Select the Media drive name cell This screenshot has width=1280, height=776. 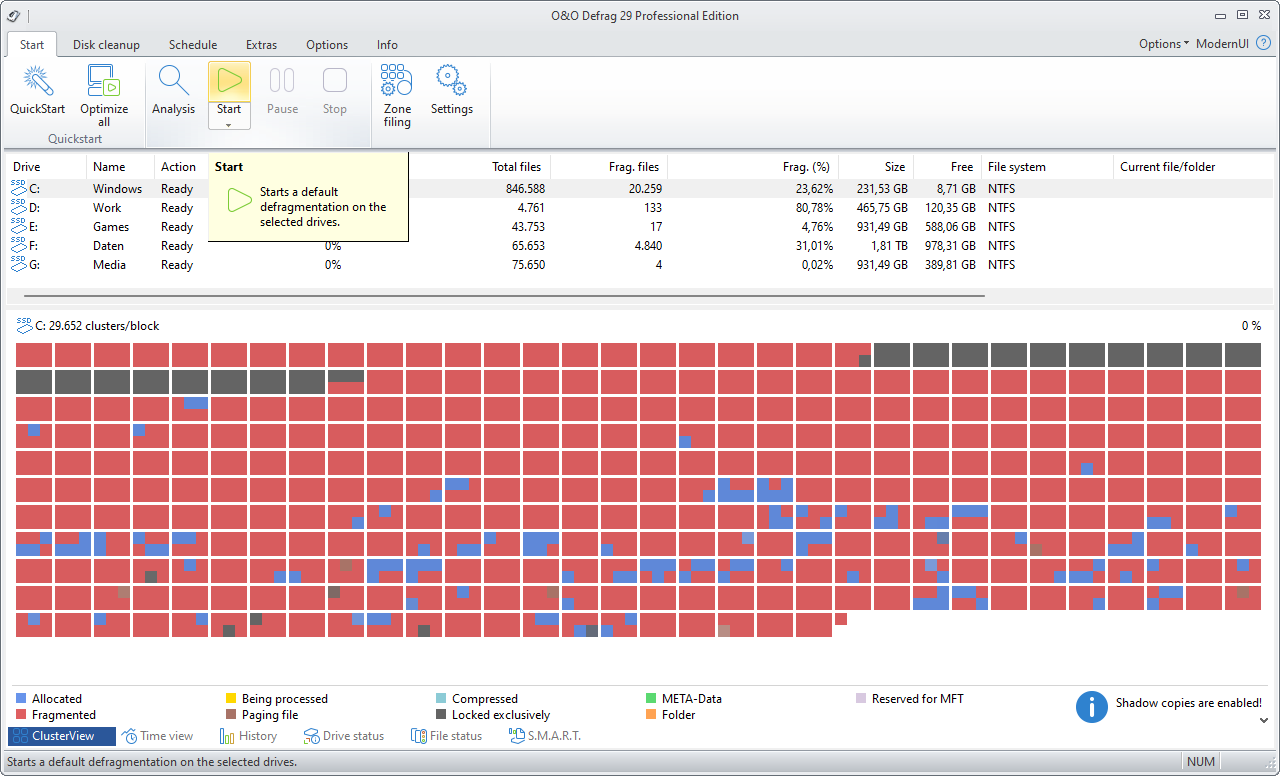pyautogui.click(x=109, y=264)
